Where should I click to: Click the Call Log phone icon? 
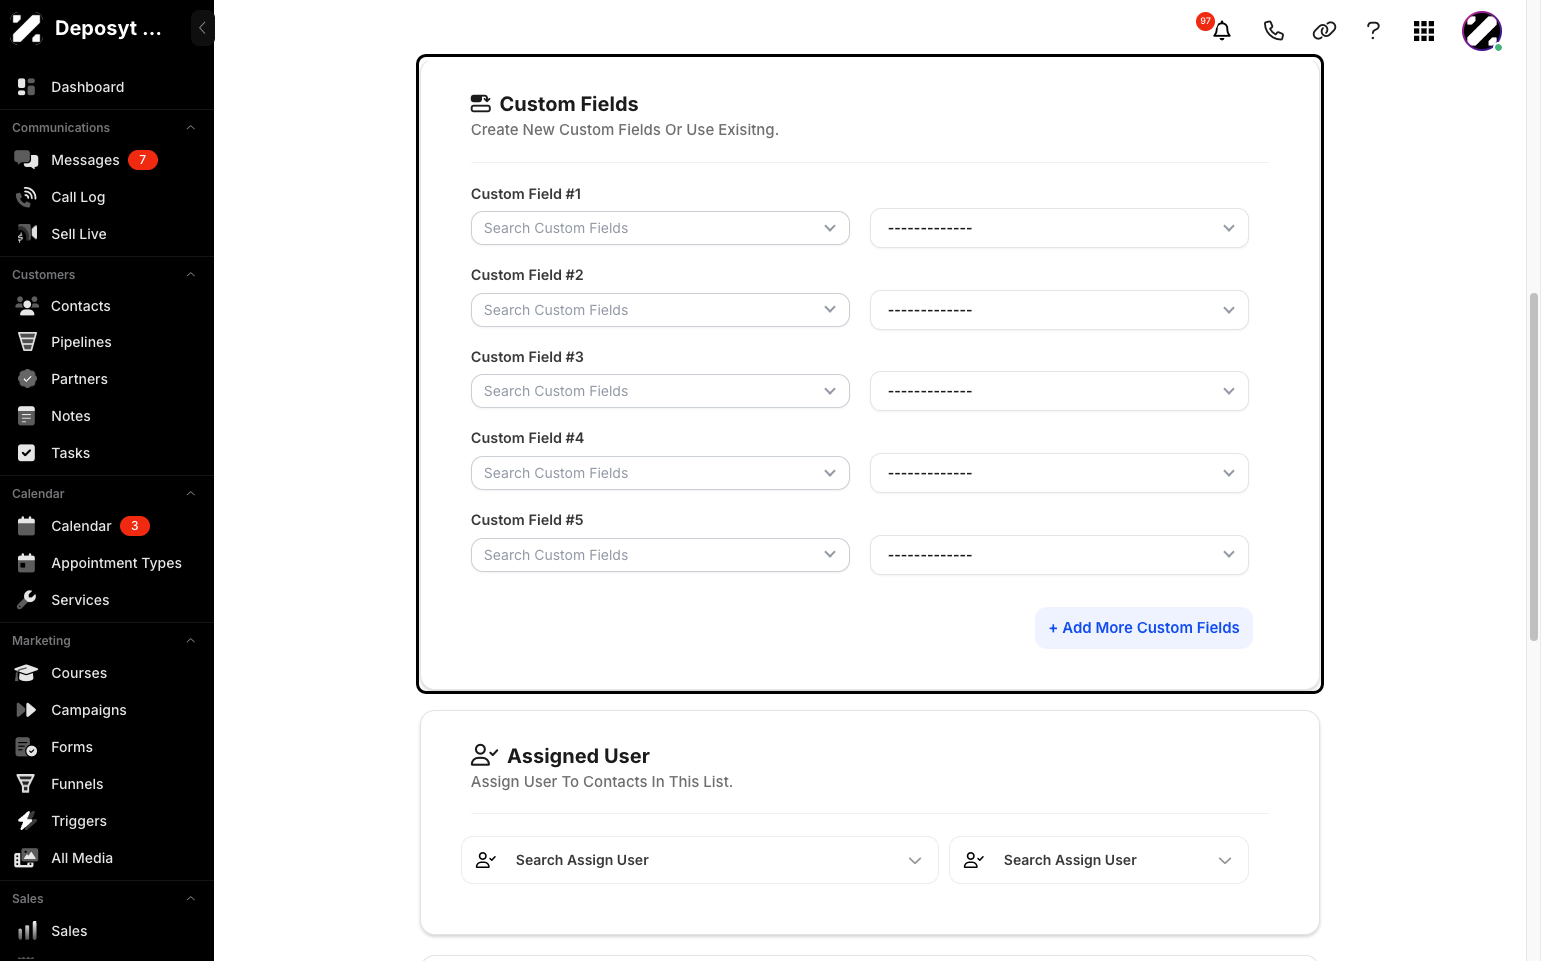27,197
